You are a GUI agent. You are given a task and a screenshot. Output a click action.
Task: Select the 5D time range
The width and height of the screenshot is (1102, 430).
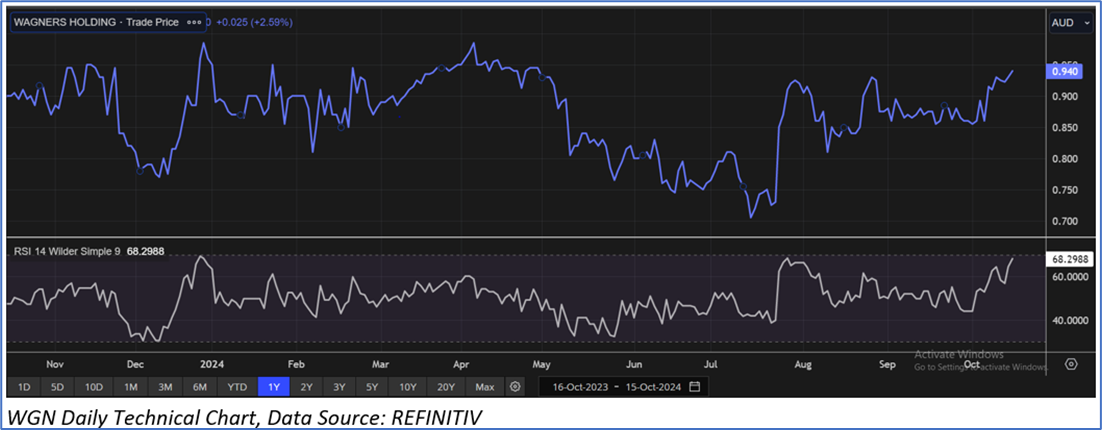click(58, 386)
